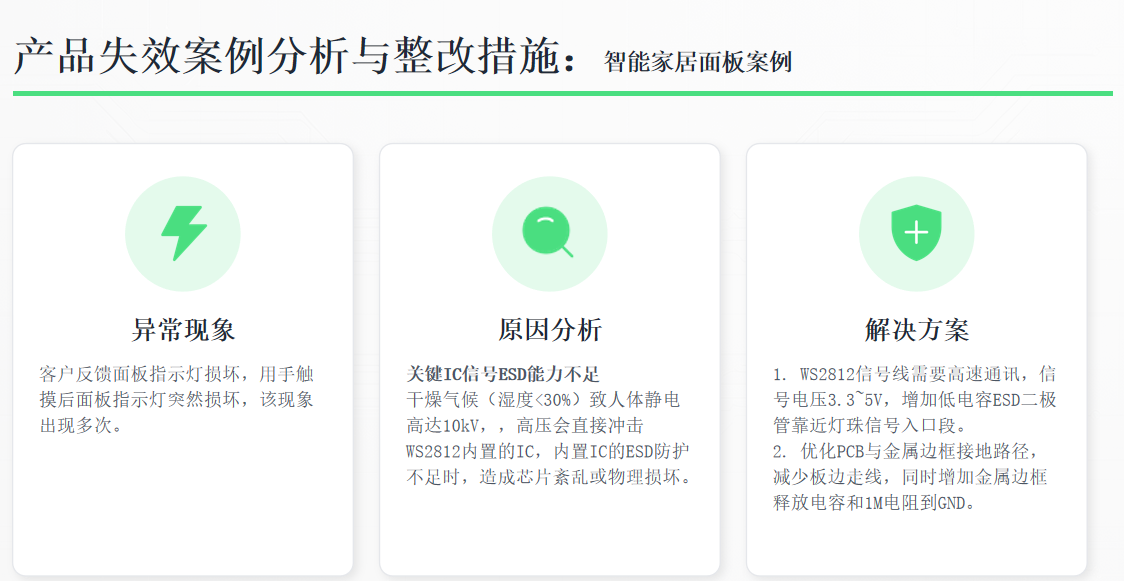Click the line starting 客户反馈面板指示灯损坏
This screenshot has width=1124, height=581.
coord(177,374)
